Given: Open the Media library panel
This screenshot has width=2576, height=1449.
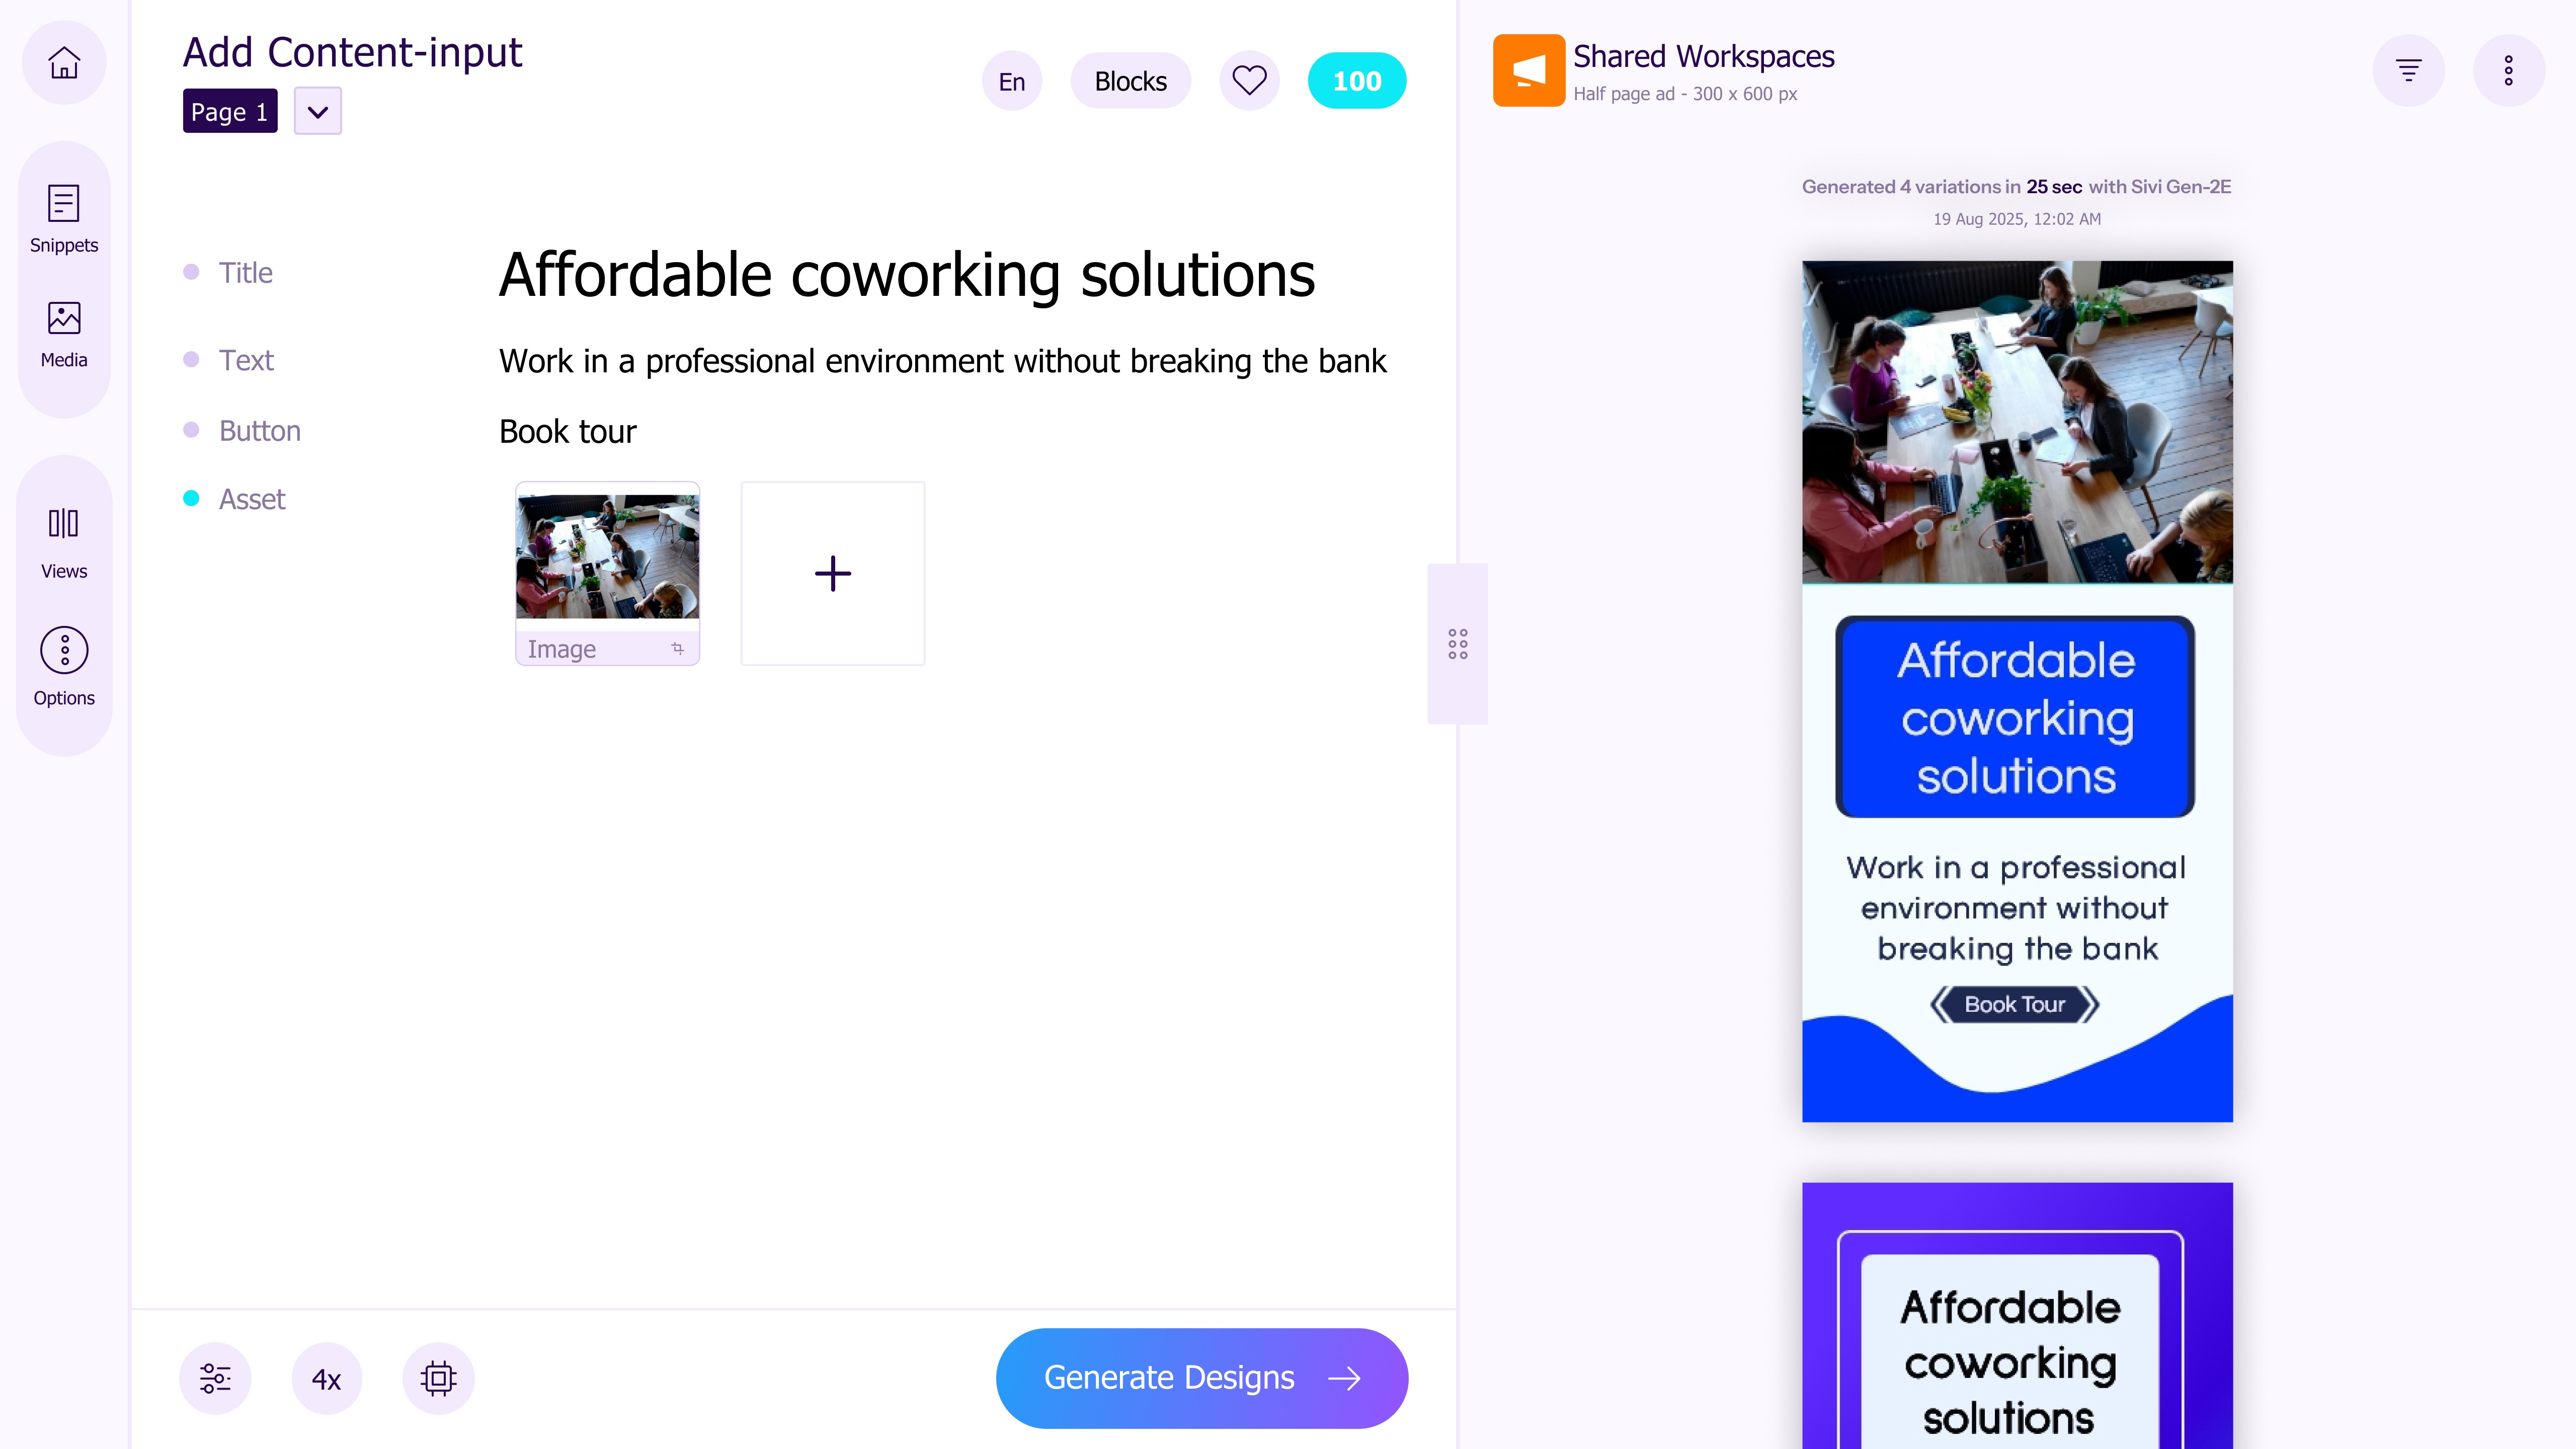Looking at the screenshot, I should tap(63, 332).
